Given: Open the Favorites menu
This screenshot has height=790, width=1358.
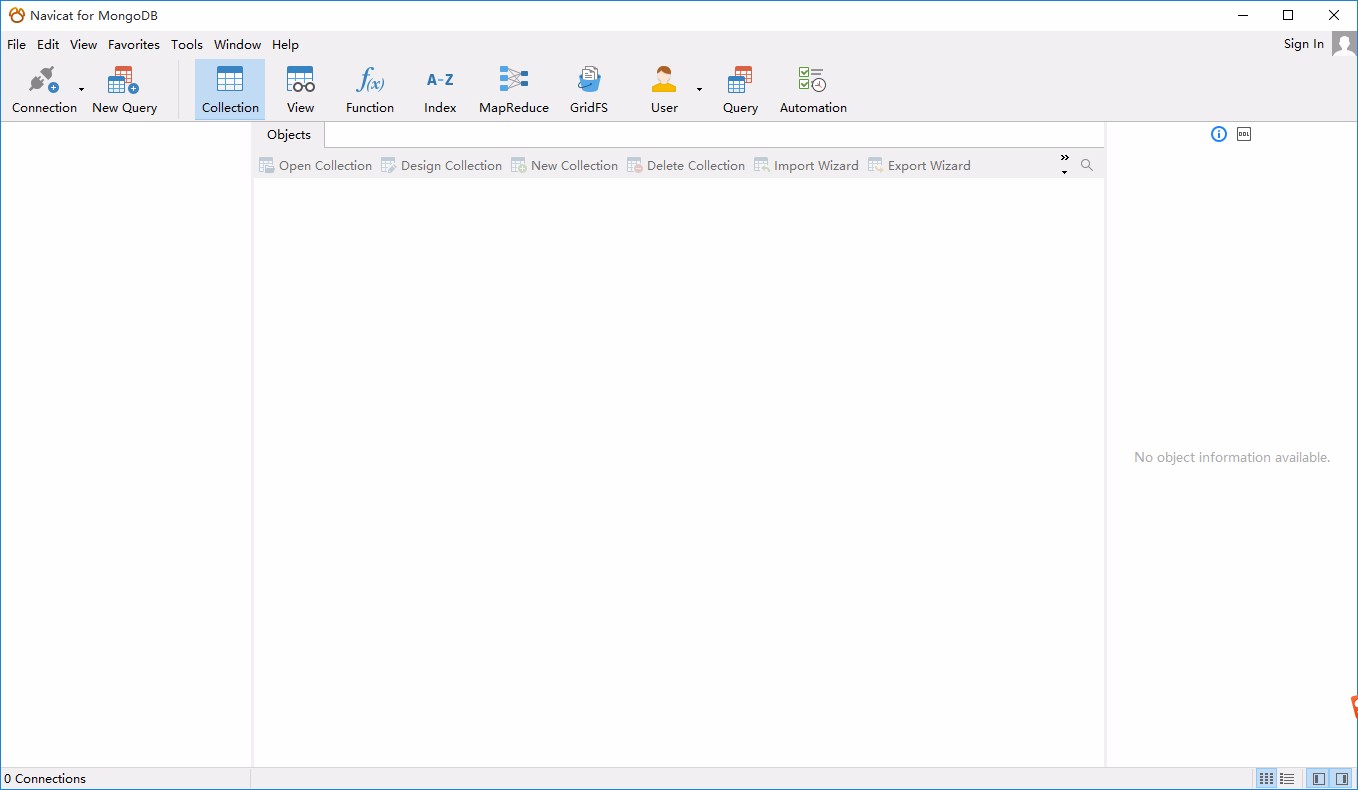Looking at the screenshot, I should 134,45.
